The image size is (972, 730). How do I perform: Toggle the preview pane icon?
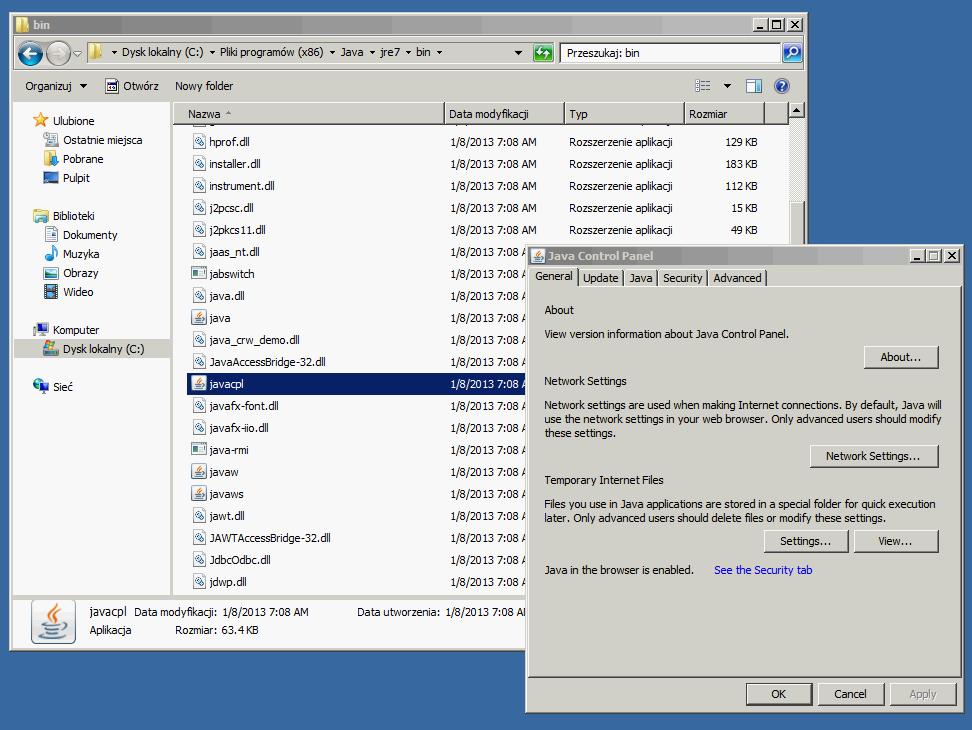[754, 86]
